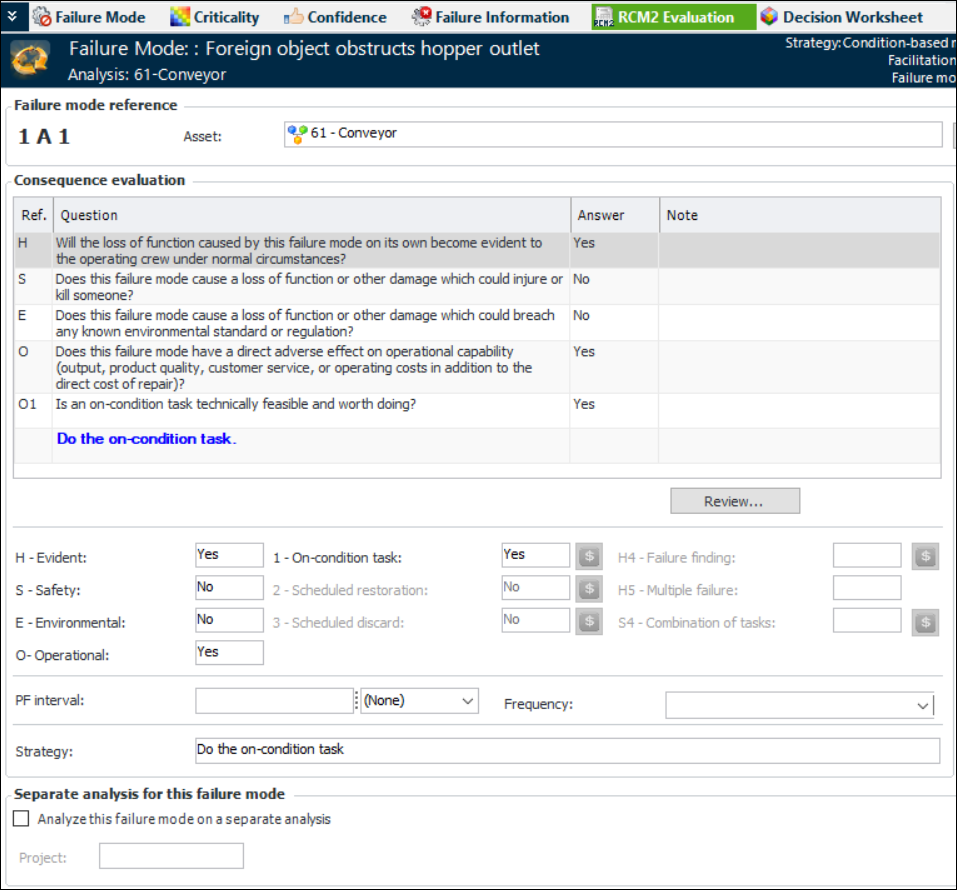957x890 pixels.
Task: Select the O question row about operational capability
Action: tap(477, 367)
